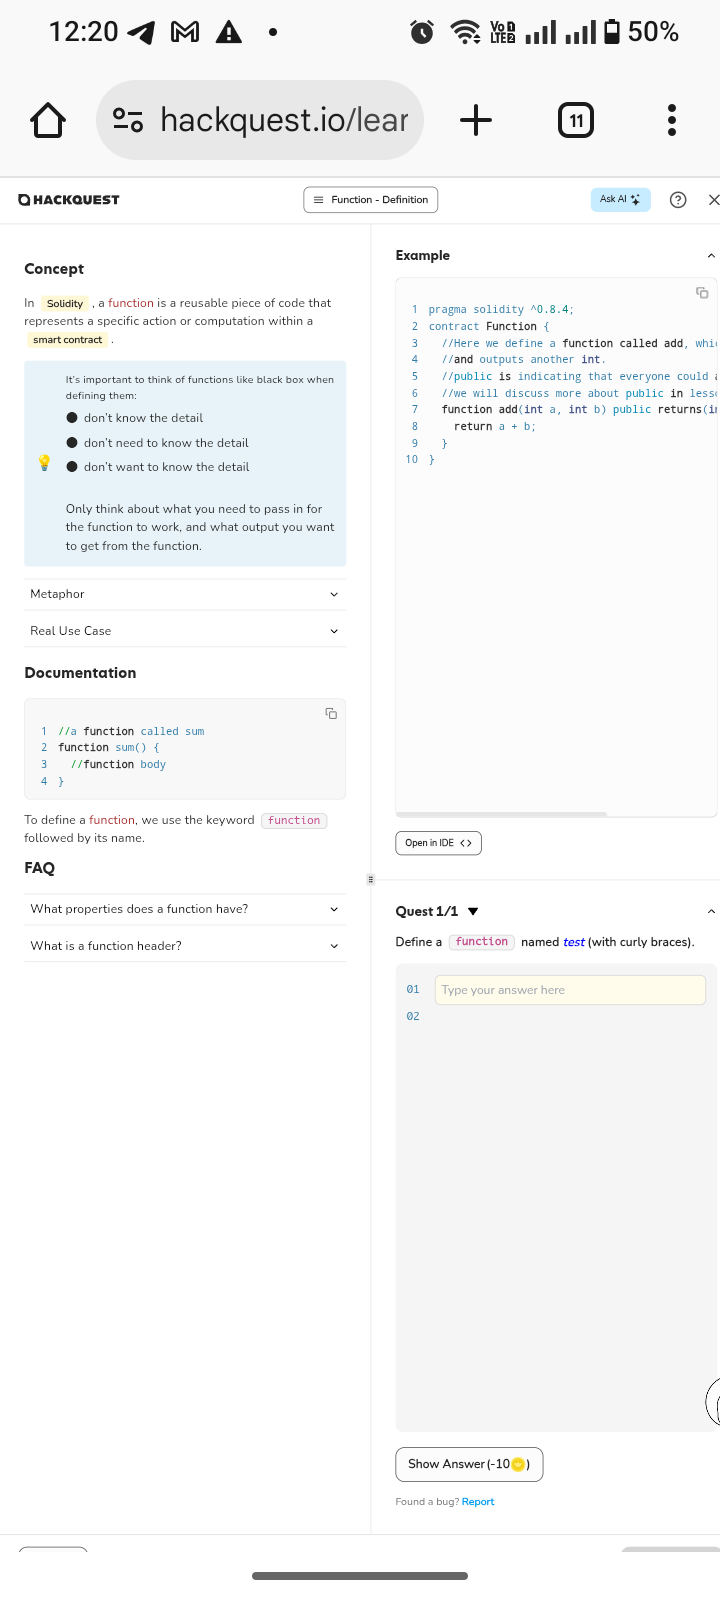Open the tab switcher showing 11 tabs

pyautogui.click(x=575, y=120)
